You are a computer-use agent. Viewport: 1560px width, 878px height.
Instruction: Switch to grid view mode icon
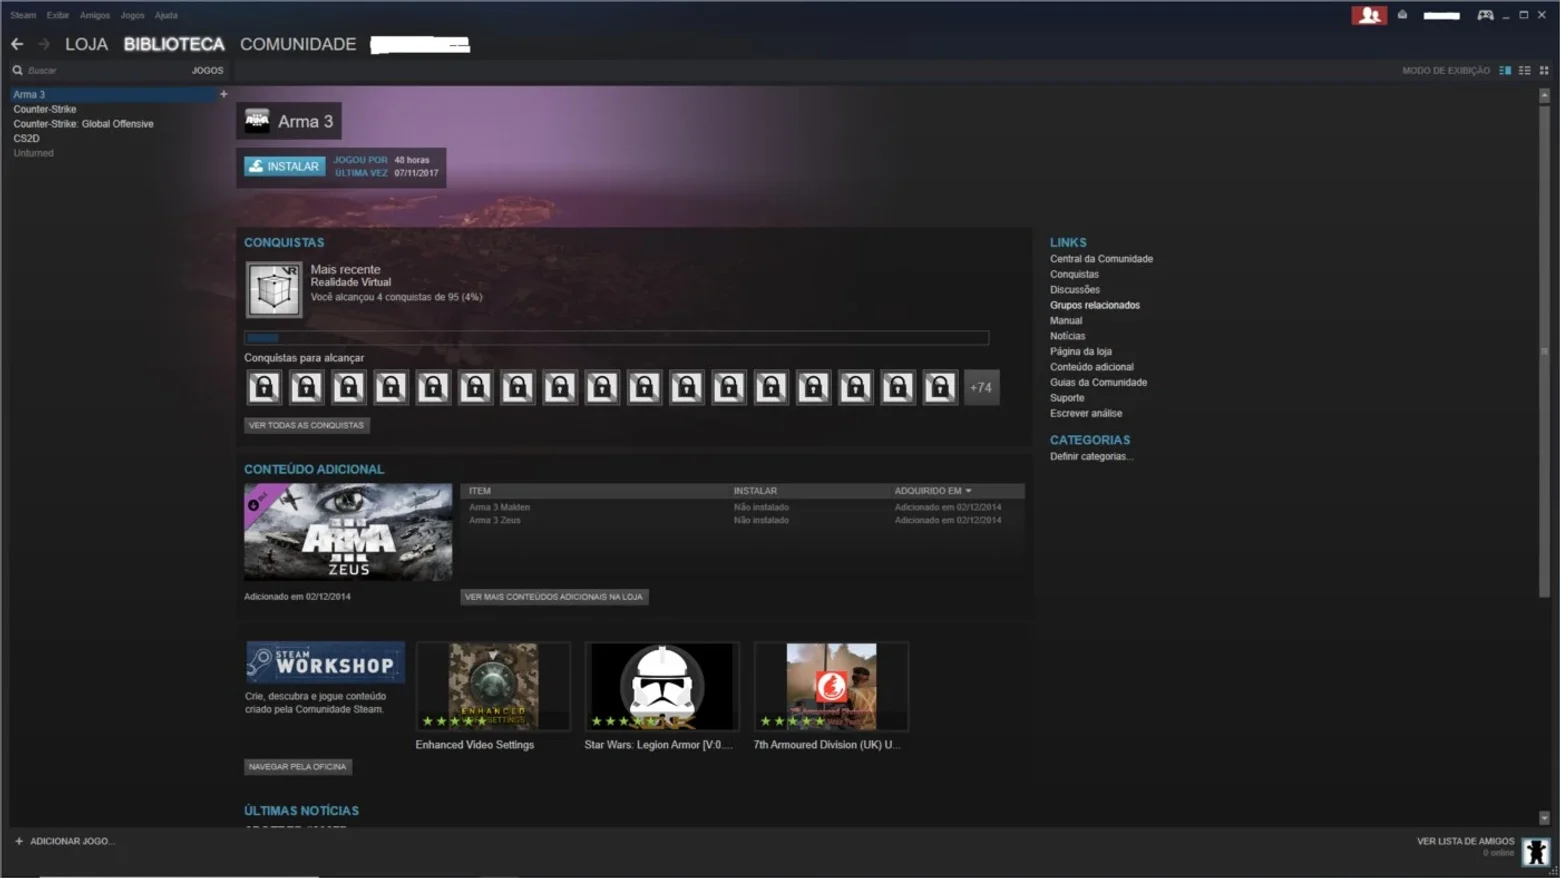click(1543, 70)
